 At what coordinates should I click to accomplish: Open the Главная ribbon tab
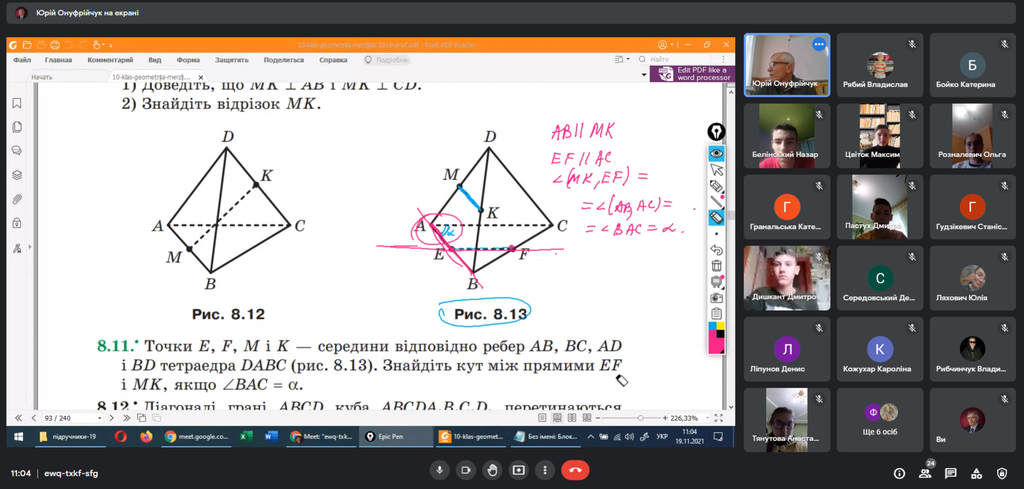pyautogui.click(x=58, y=60)
